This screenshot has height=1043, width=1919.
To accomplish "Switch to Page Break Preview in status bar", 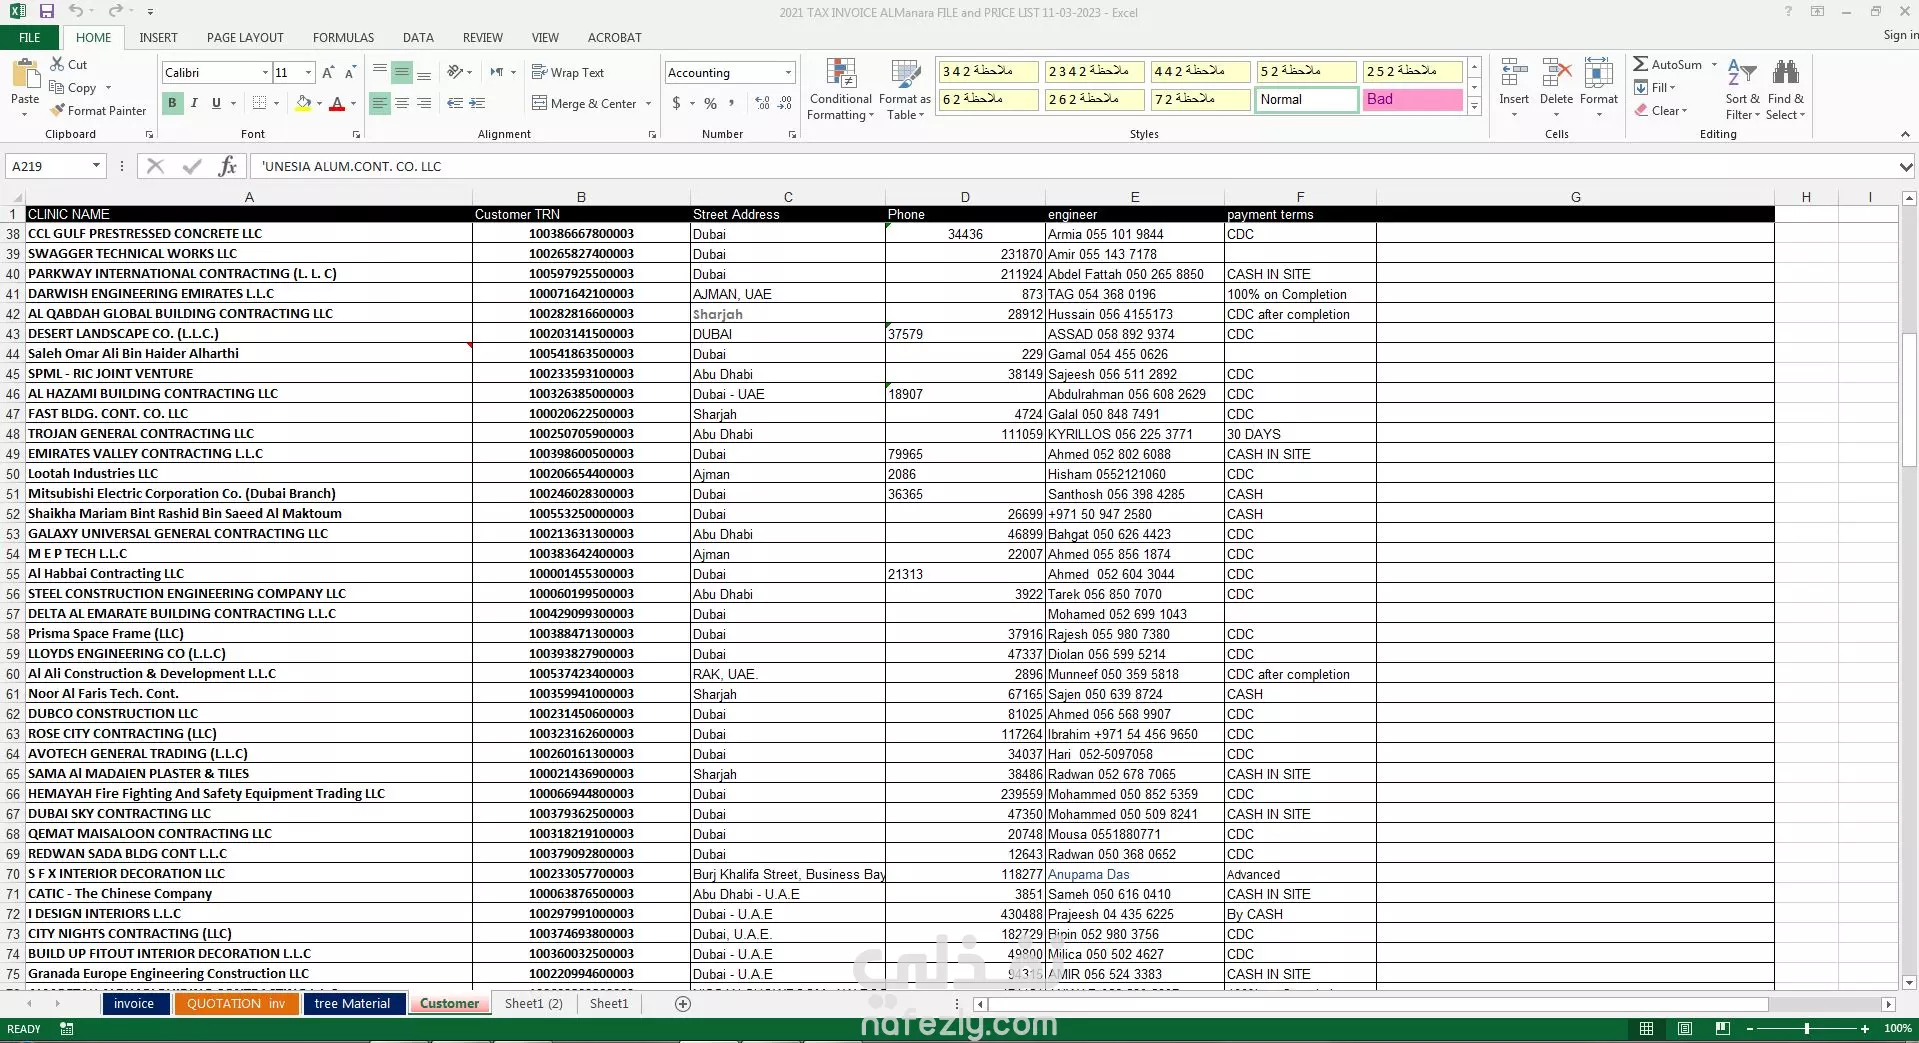I will [x=1722, y=1028].
